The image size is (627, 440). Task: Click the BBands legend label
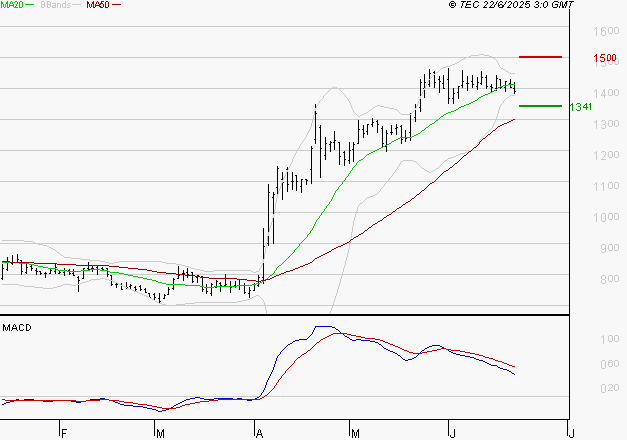[x=56, y=5]
